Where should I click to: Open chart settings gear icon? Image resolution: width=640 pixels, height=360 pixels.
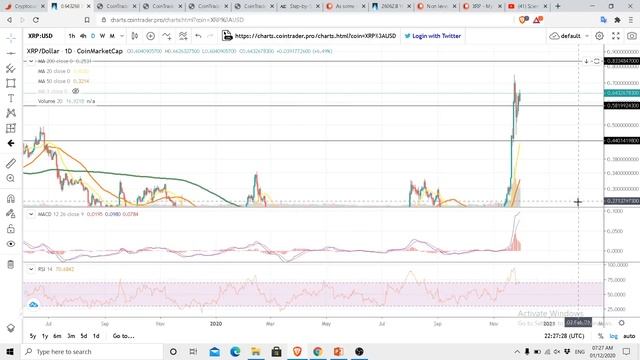tap(599, 36)
